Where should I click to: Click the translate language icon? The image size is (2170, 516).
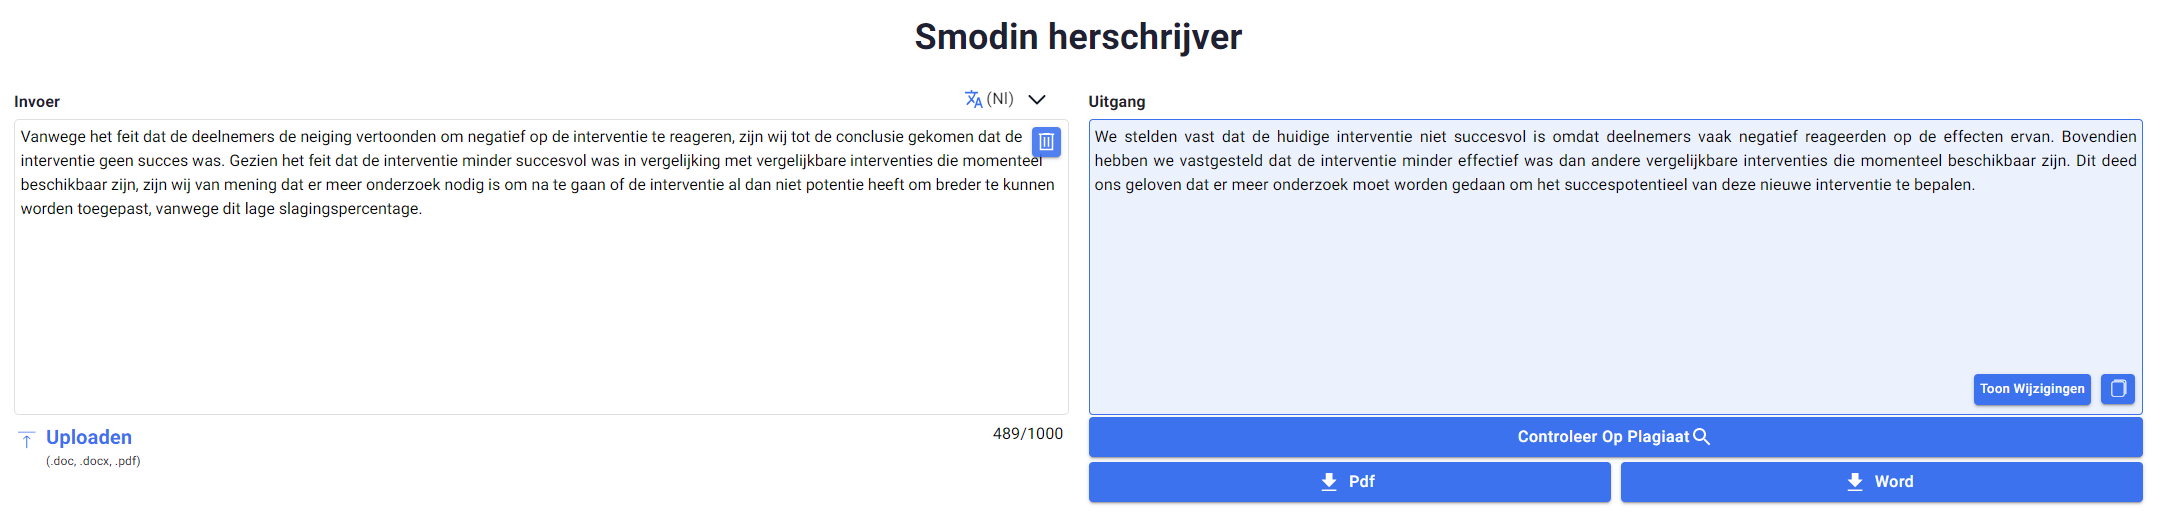(973, 99)
